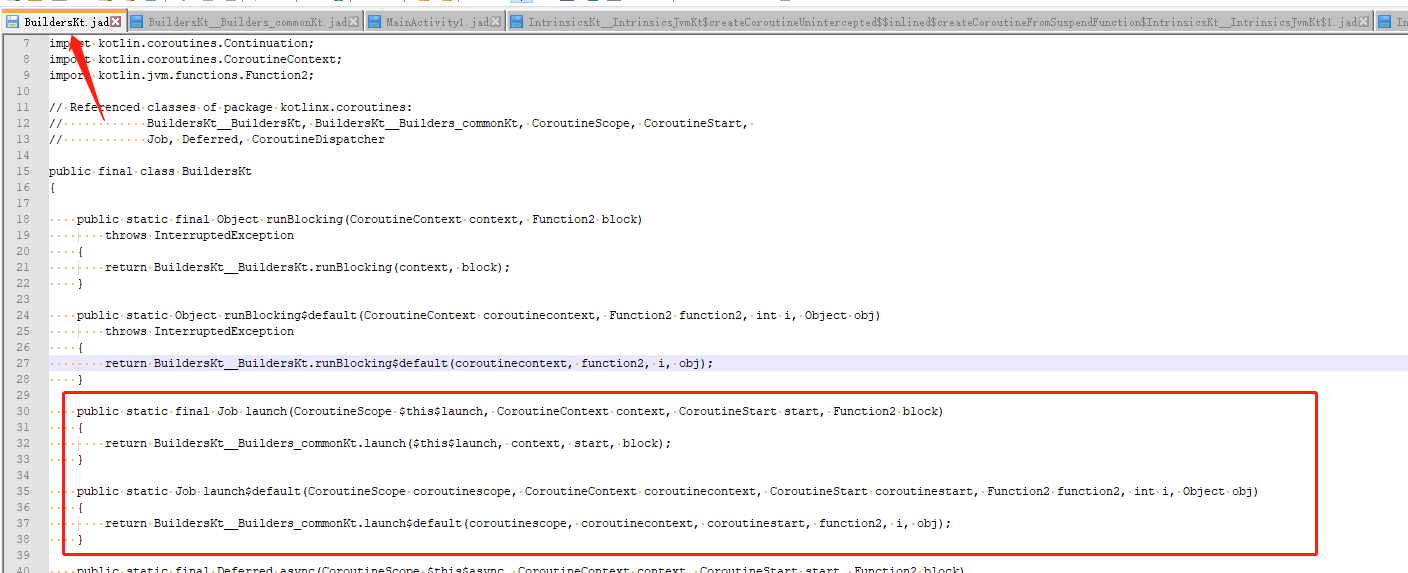
Task: Click 'throws InterruptedException' on line 25
Action: 200,331
